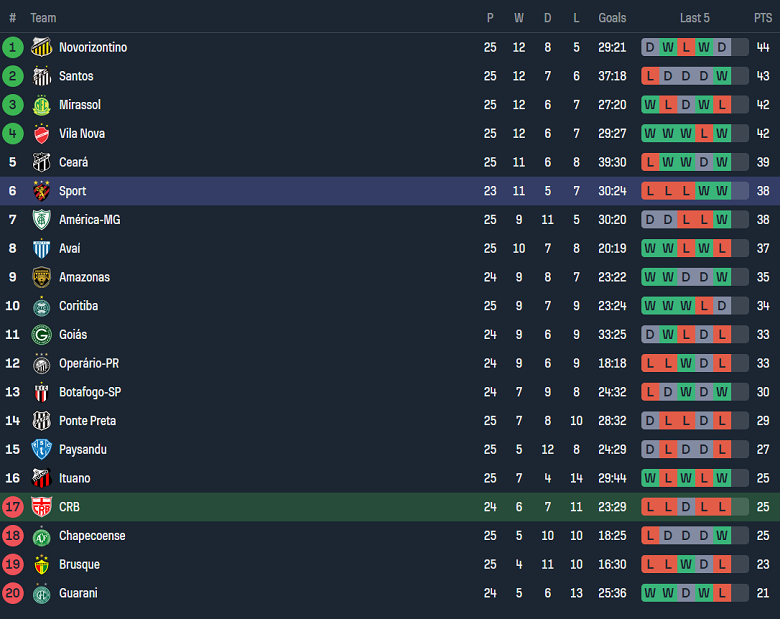Click the CRB club crest icon
Screen dimensions: 780x619
pos(41,507)
